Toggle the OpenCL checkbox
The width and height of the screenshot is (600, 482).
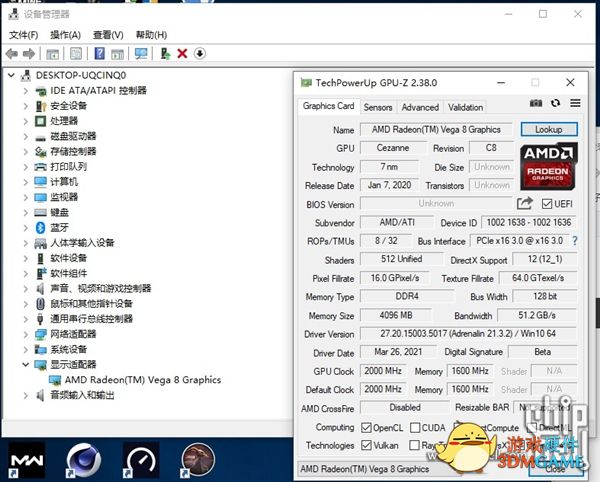[366, 427]
